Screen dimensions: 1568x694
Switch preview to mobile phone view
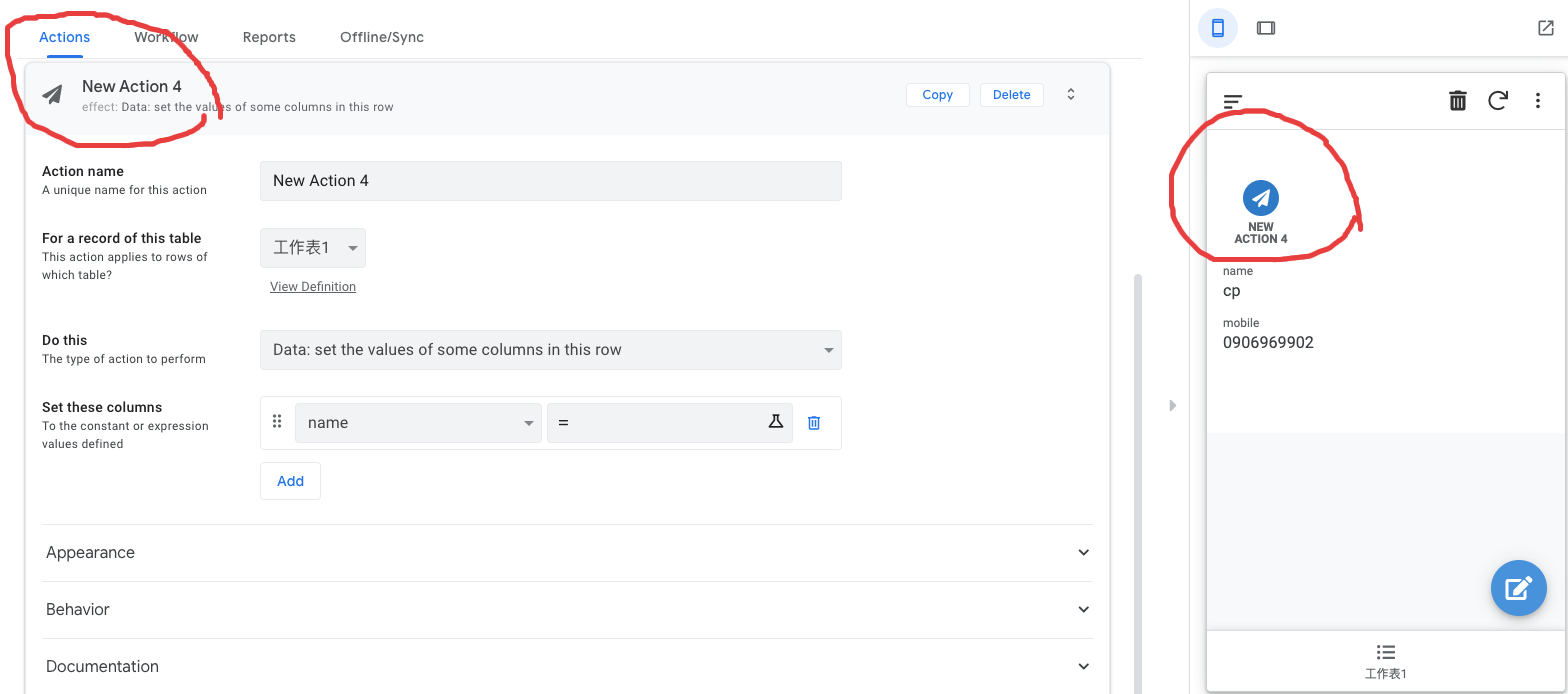(1218, 28)
